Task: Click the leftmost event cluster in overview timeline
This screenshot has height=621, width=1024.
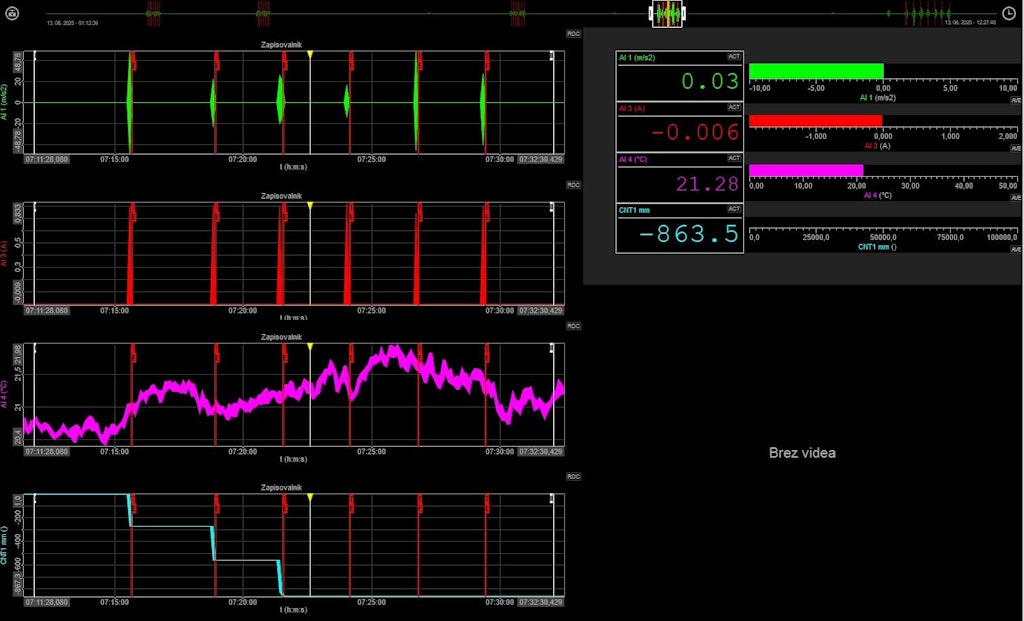Action: 153,14
